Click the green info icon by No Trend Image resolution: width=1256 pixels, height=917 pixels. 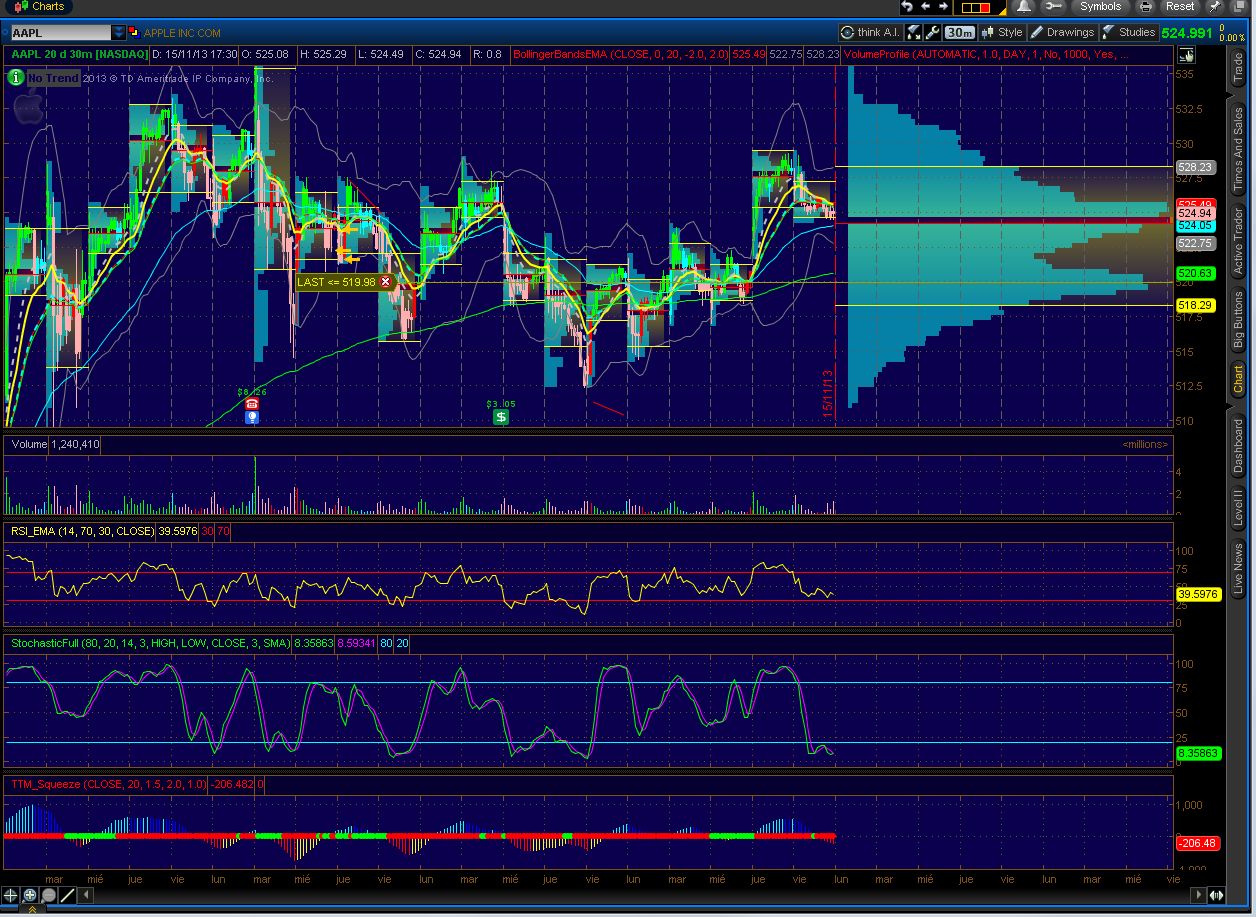click(17, 77)
